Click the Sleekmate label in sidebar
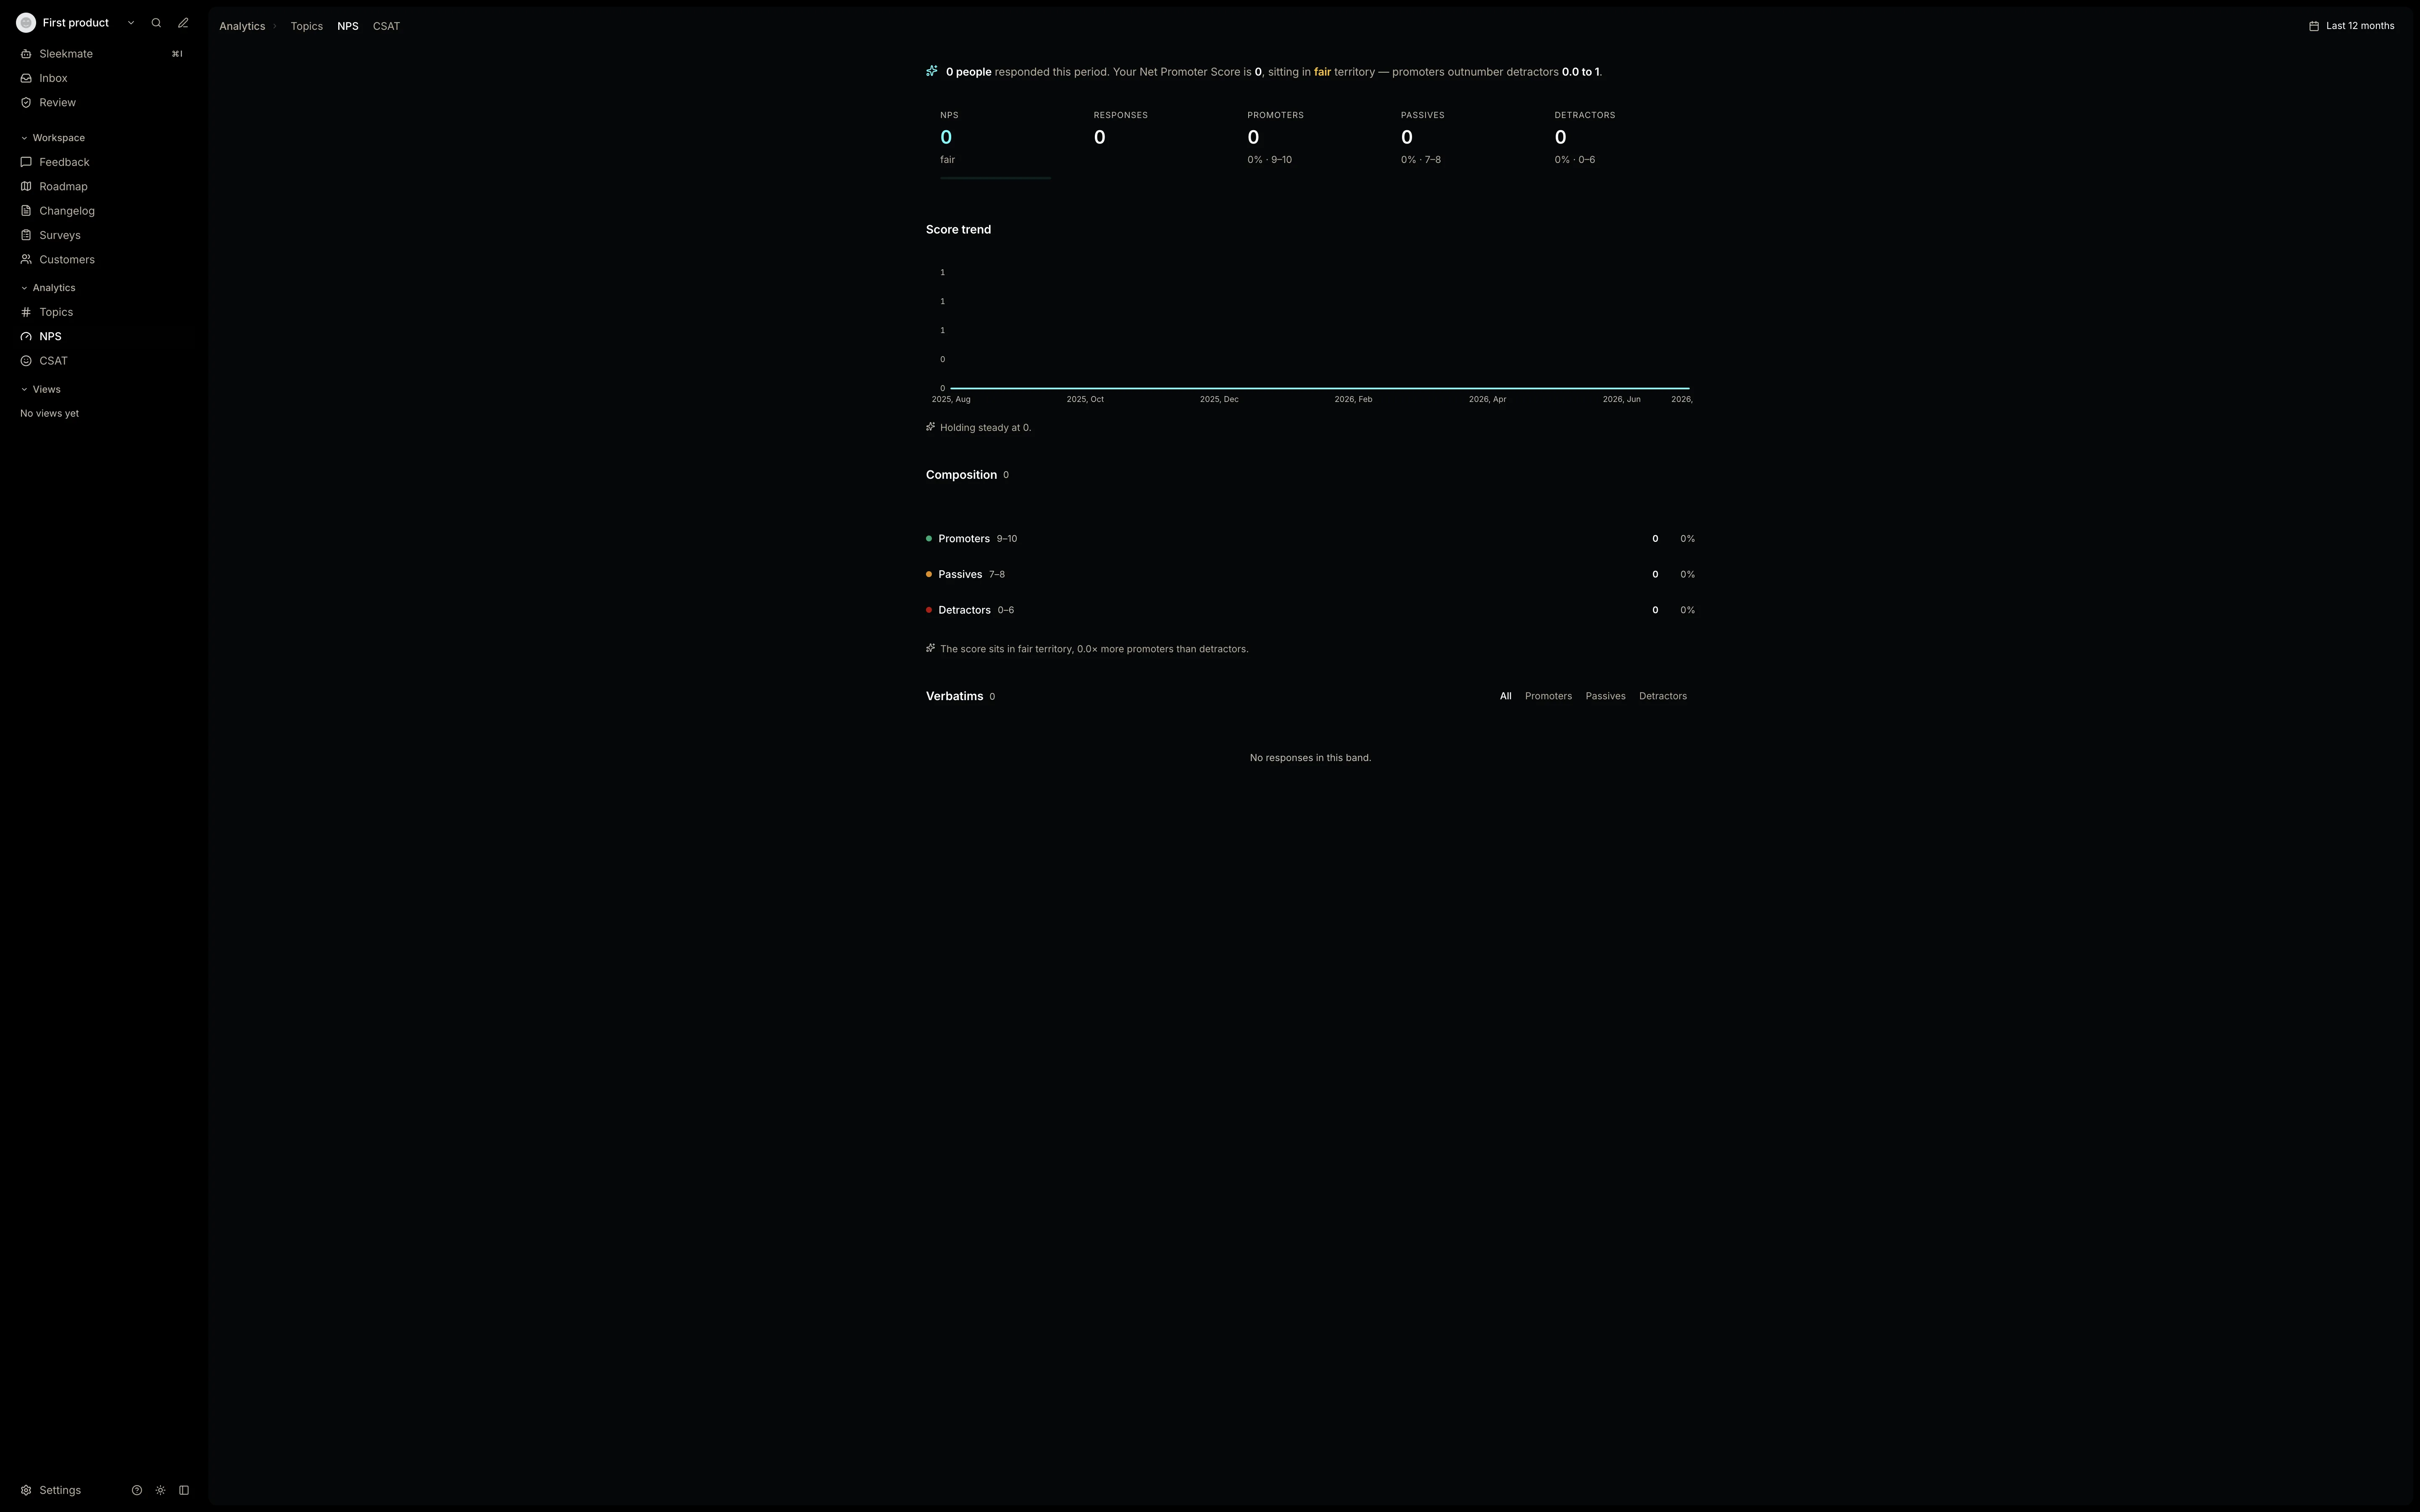 coord(66,54)
